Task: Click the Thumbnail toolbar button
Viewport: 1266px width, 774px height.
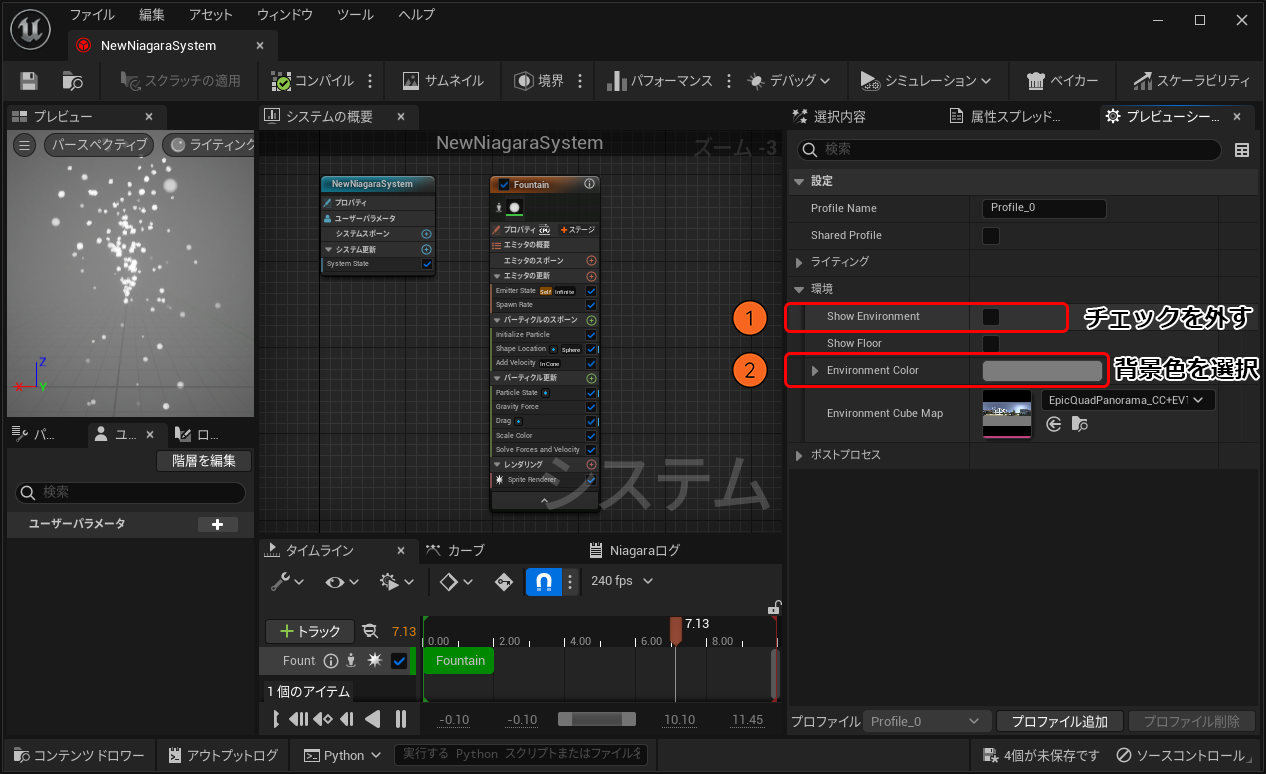Action: 442,81
